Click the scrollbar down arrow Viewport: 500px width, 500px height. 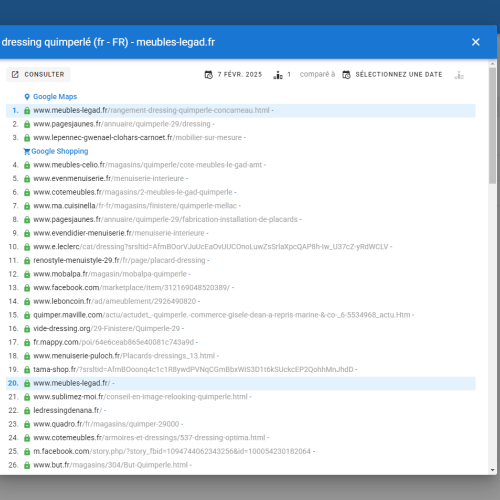493,470
